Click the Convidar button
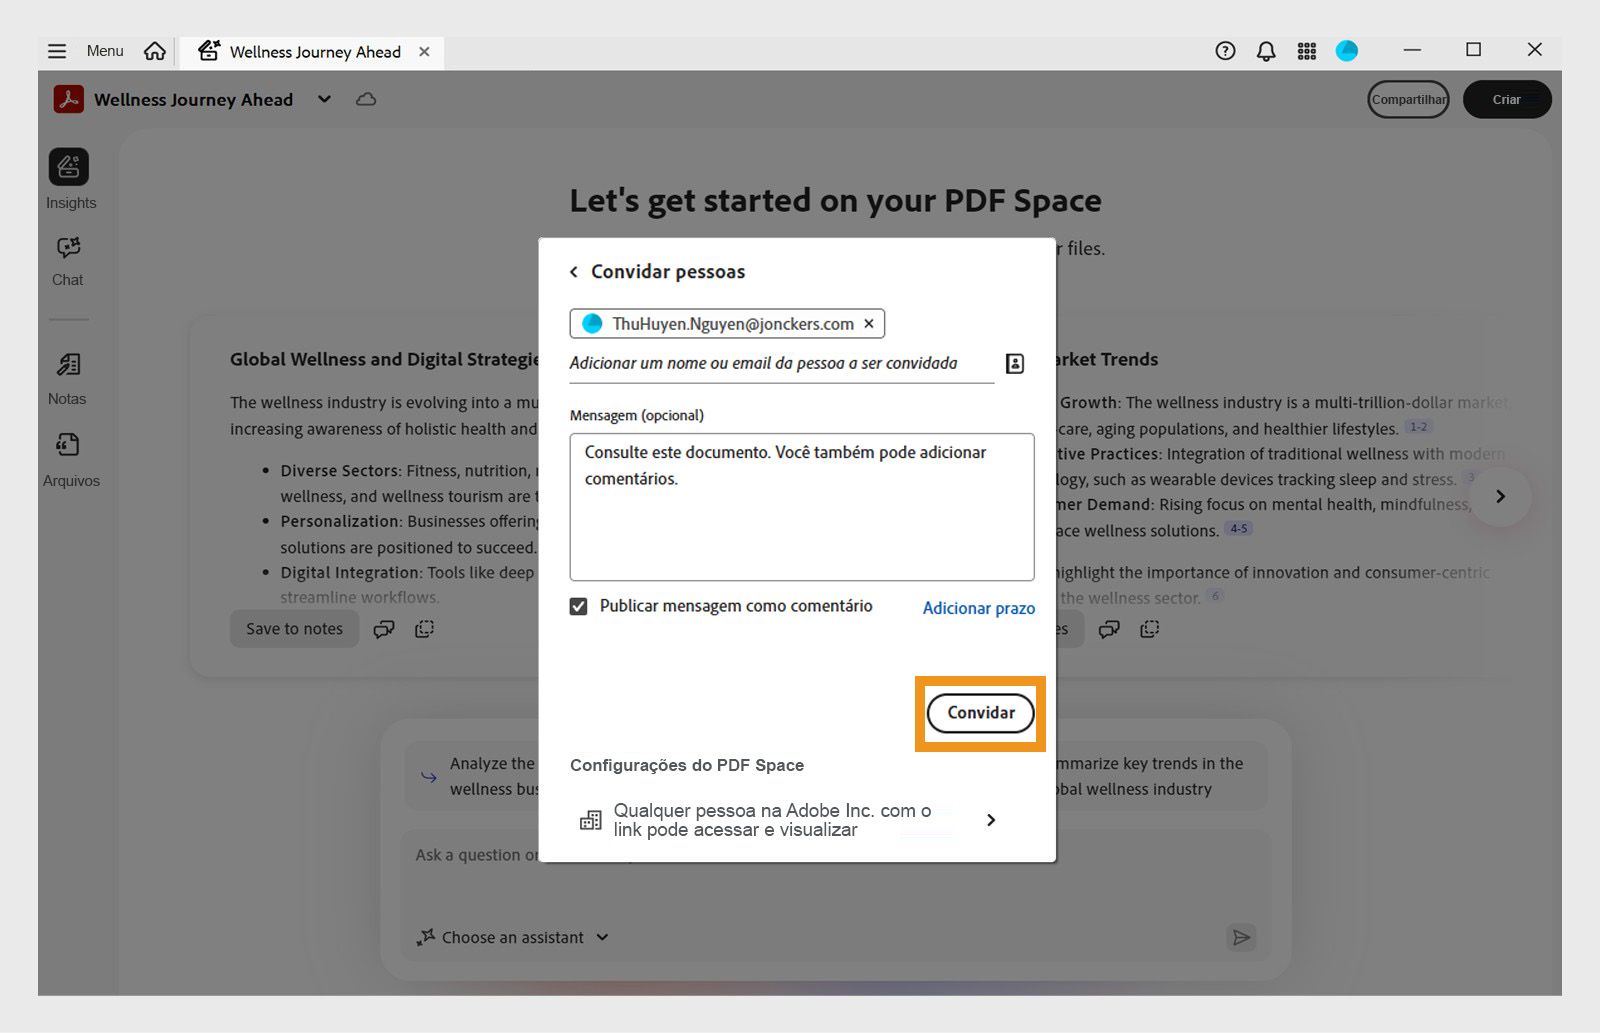Screen dimensions: 1600x1033 [x=980, y=713]
